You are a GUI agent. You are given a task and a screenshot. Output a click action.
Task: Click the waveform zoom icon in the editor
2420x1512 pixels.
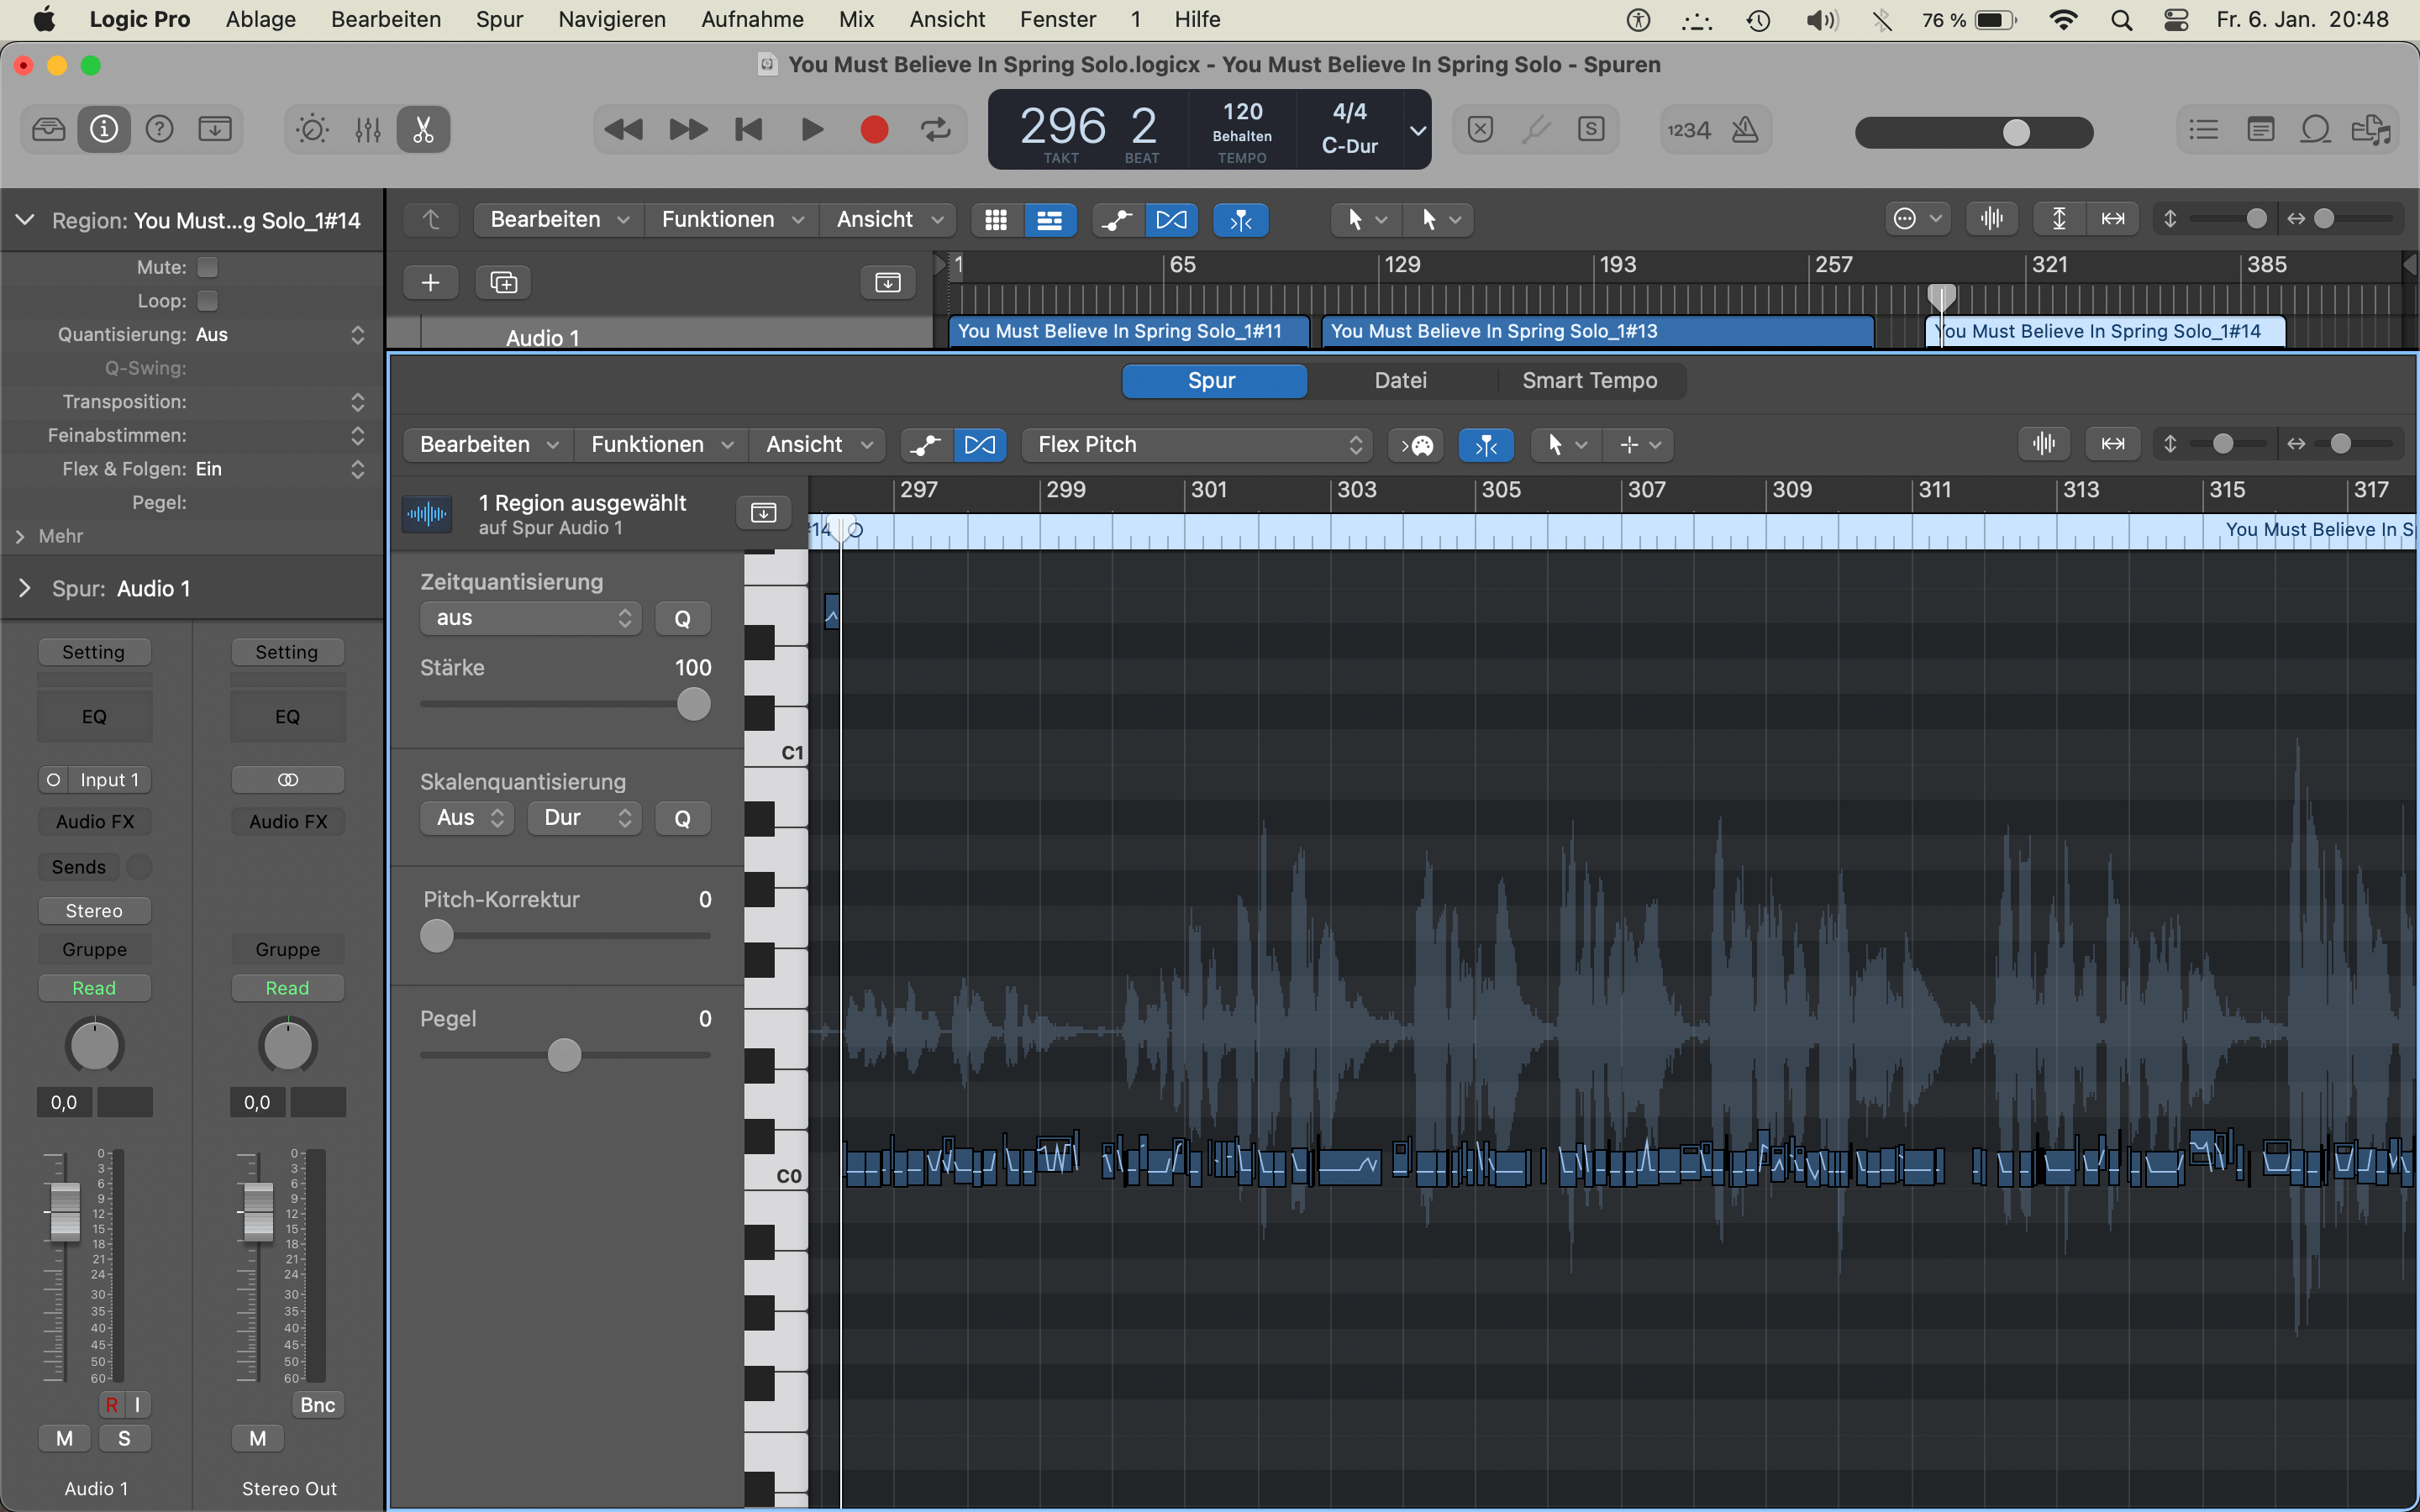2044,443
